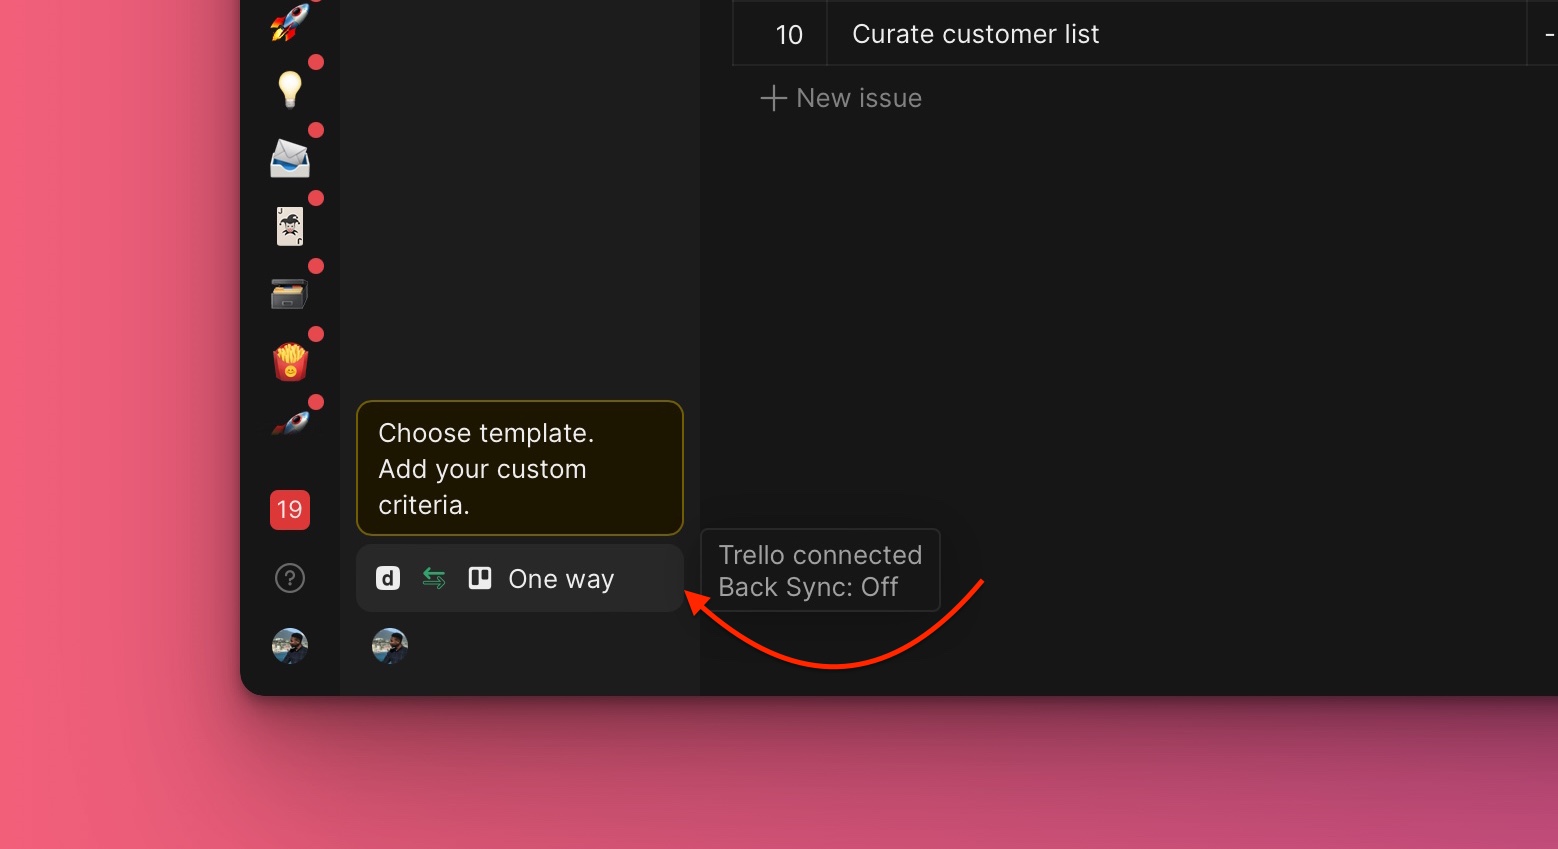Open the rocket emoji workspace
The image size is (1558, 849).
point(290,22)
